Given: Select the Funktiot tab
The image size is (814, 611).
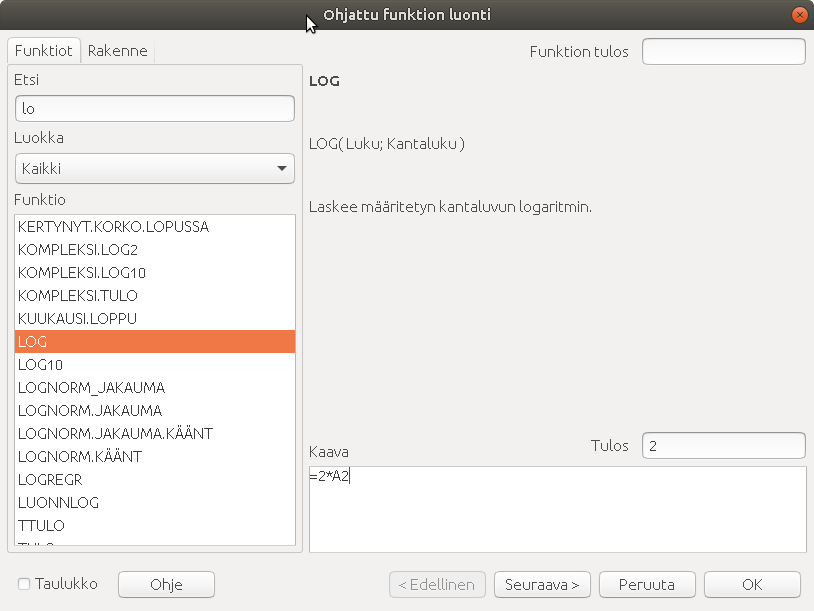Looking at the screenshot, I should point(44,50).
